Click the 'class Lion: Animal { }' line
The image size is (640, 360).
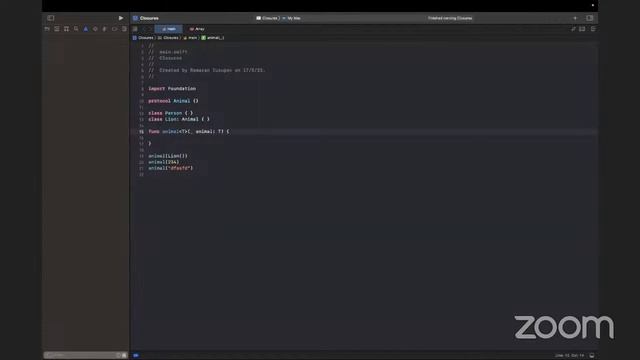[x=179, y=119]
